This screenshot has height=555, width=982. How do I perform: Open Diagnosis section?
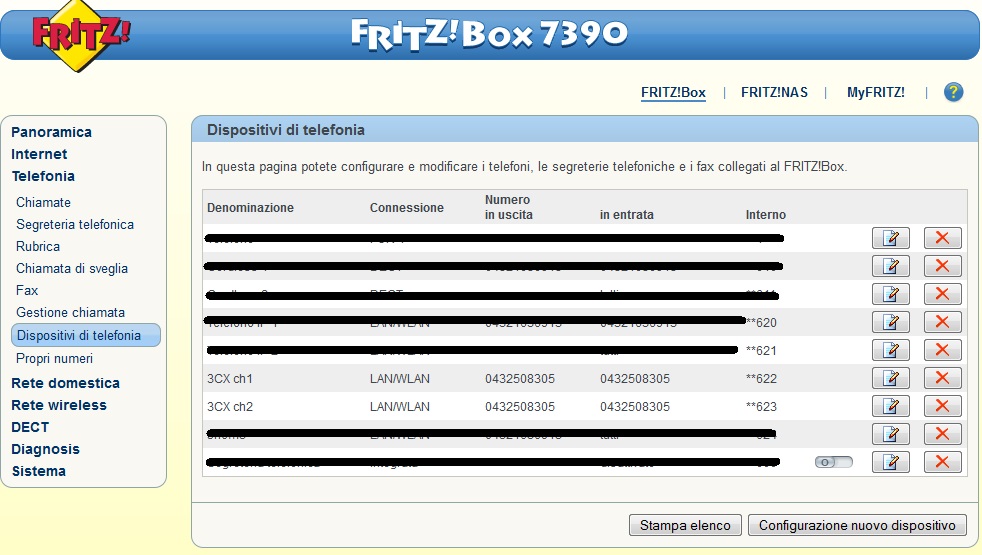(45, 449)
